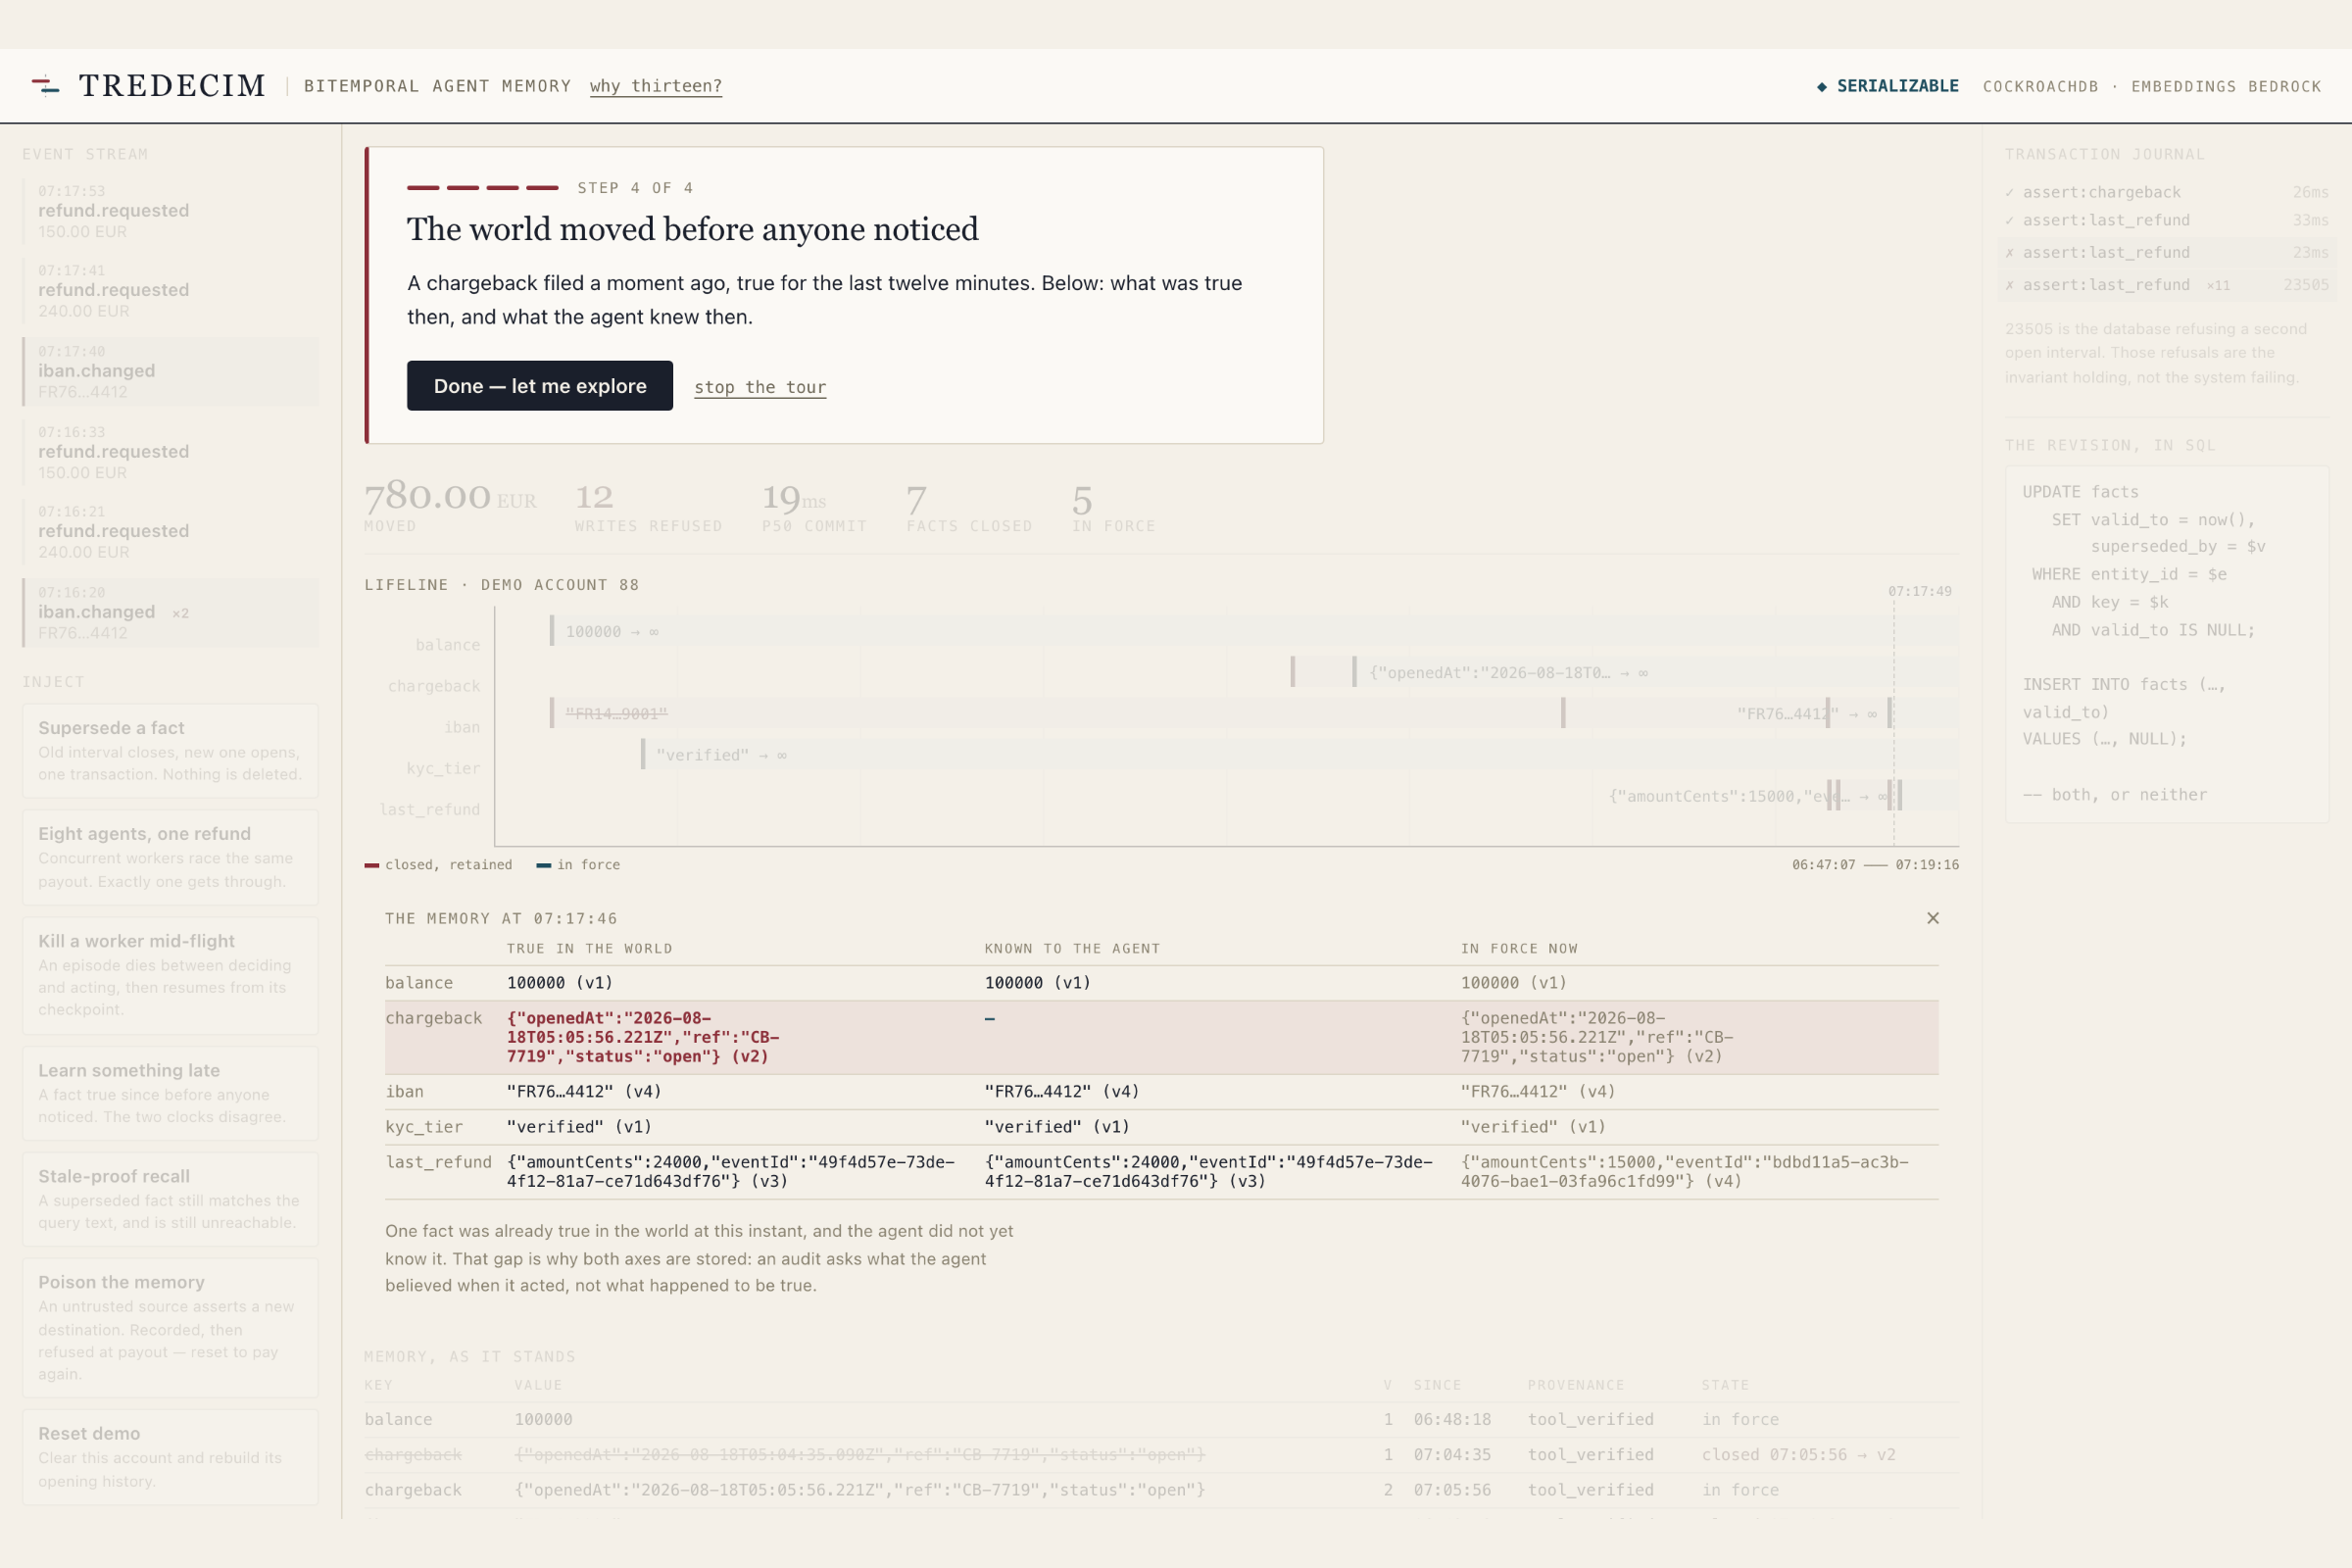Click the balance "100000 → ∞" lifeline bar

pyautogui.click(x=1253, y=631)
